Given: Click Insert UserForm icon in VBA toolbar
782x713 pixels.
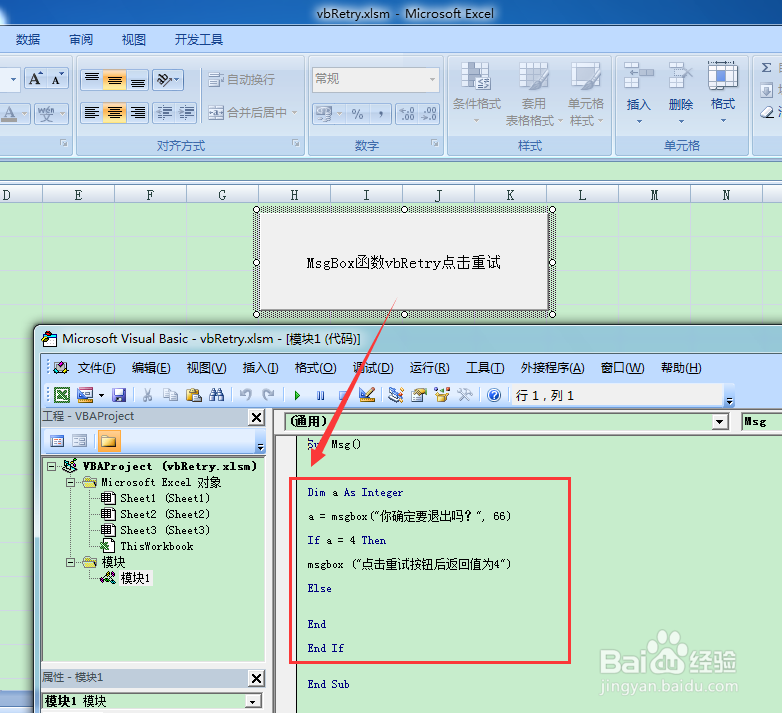Looking at the screenshot, I should click(x=85, y=395).
